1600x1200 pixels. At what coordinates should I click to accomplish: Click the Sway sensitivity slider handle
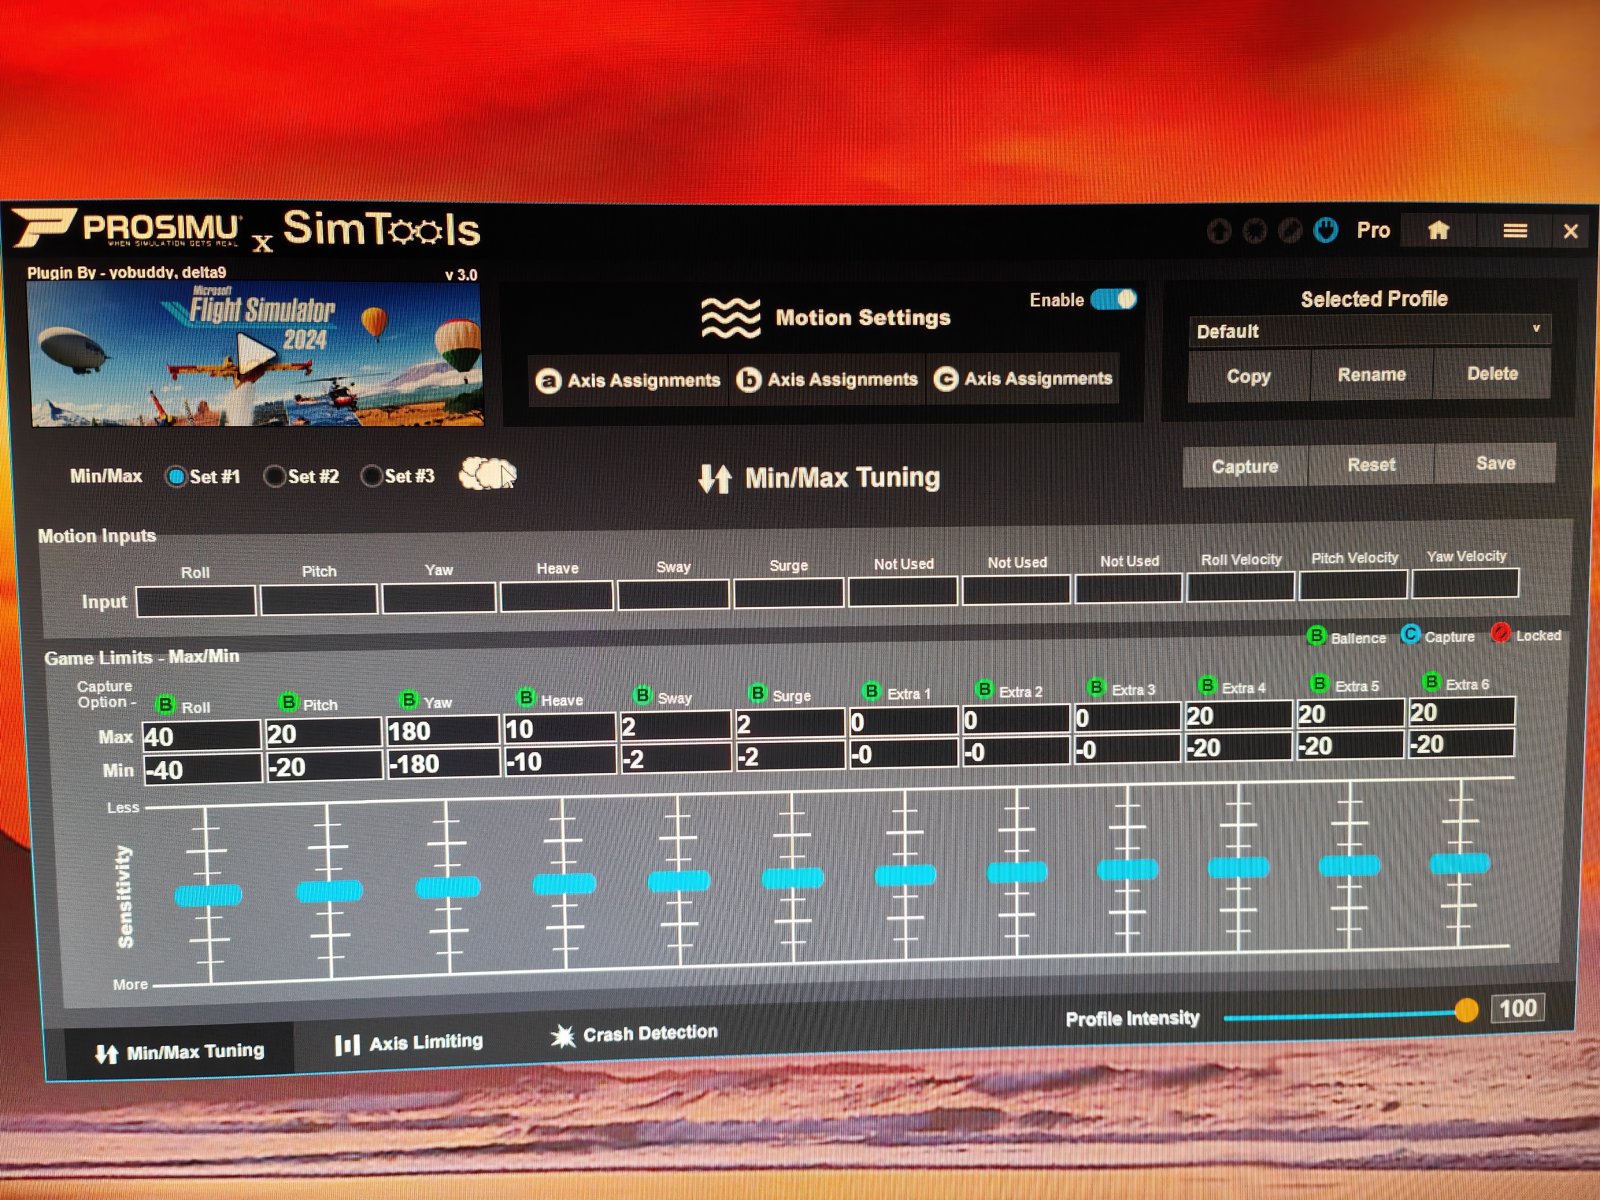[x=679, y=881]
